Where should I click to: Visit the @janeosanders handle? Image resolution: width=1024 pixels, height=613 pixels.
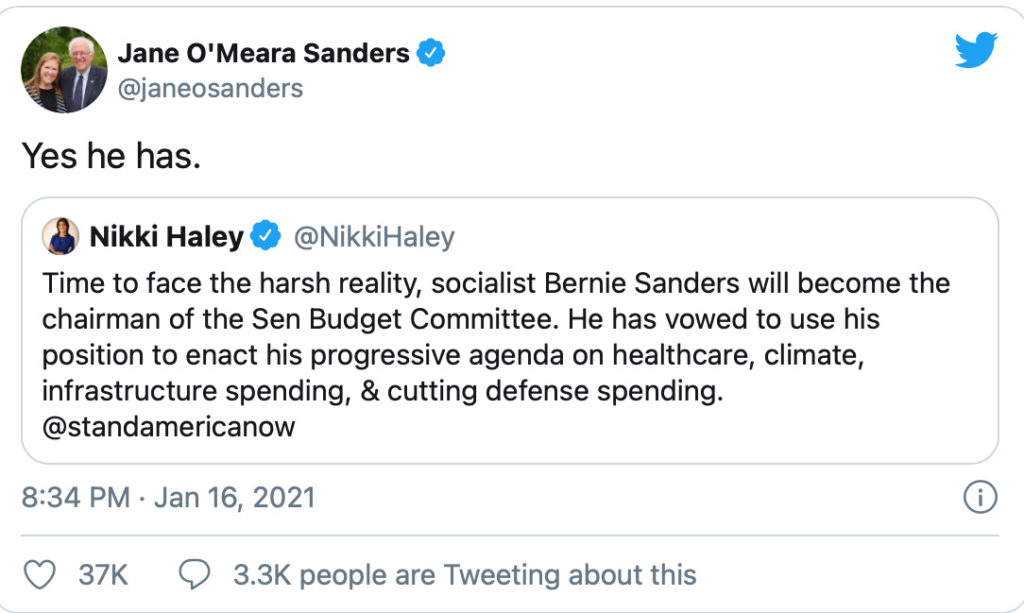210,88
